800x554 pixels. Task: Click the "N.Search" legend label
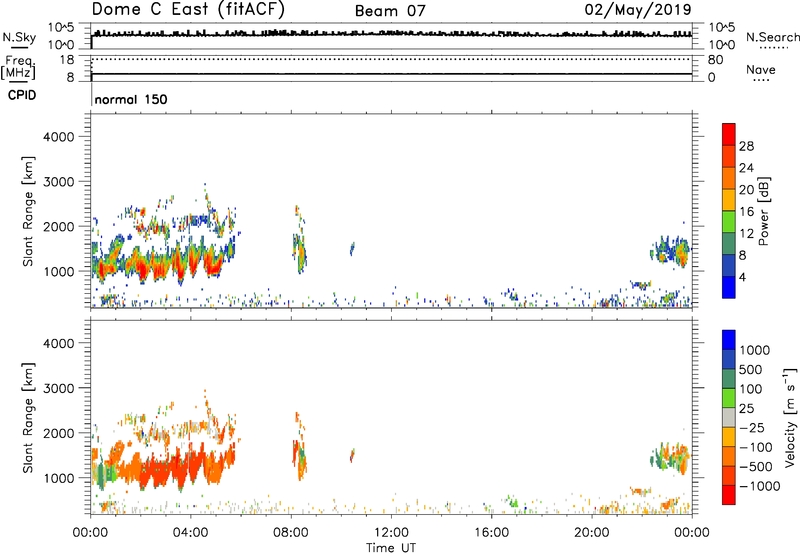(x=772, y=37)
